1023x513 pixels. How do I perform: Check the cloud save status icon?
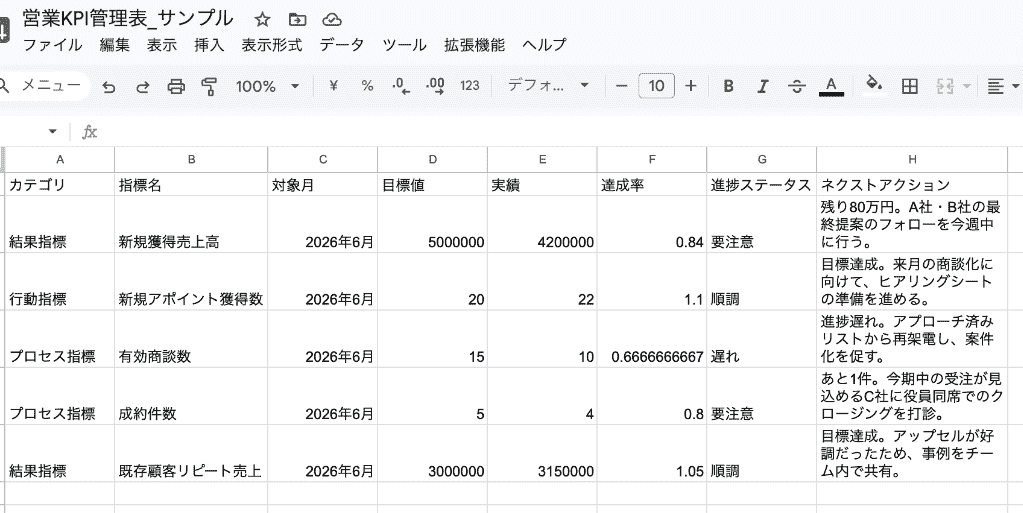[x=332, y=20]
